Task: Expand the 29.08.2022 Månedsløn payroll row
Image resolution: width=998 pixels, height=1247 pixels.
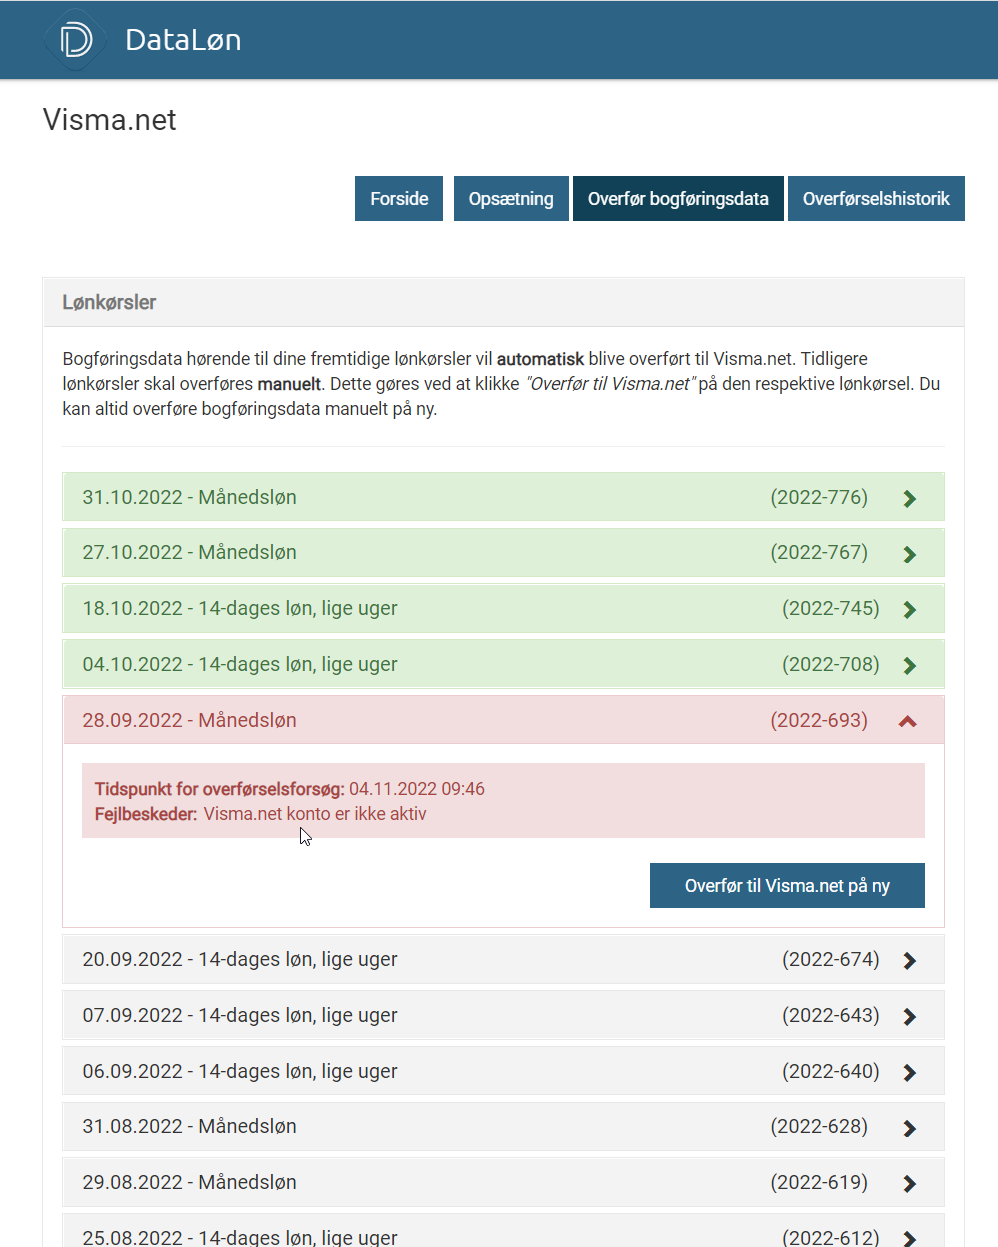Action: tap(503, 1183)
